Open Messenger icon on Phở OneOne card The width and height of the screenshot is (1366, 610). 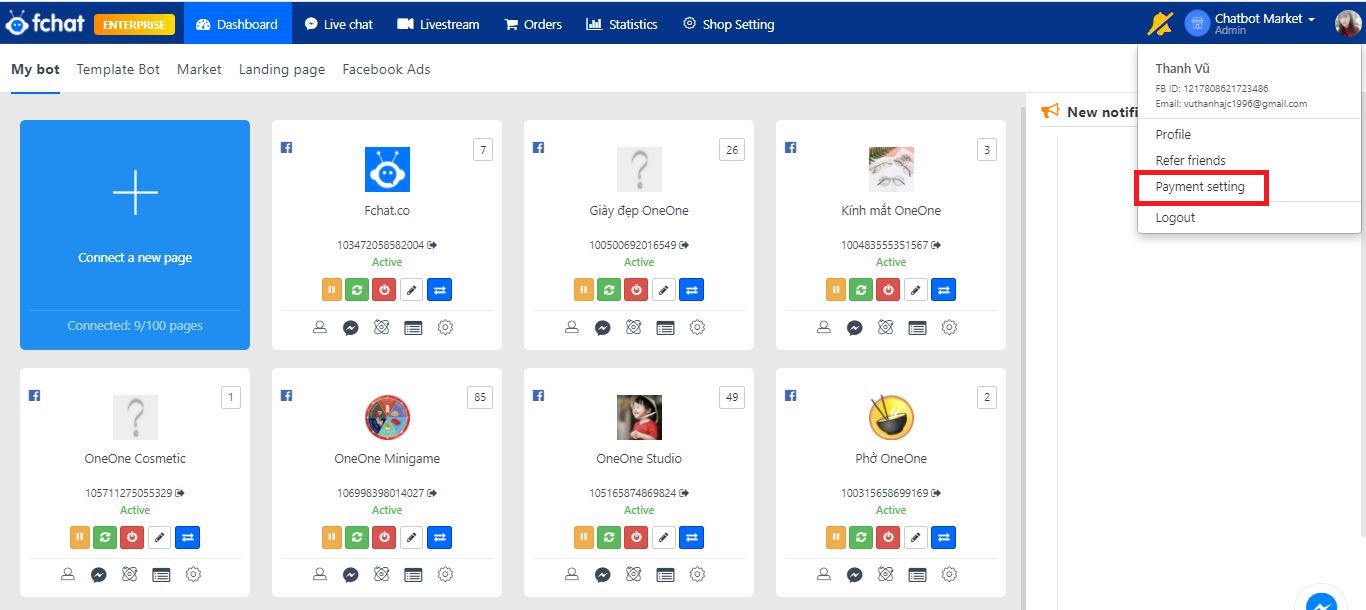(855, 575)
